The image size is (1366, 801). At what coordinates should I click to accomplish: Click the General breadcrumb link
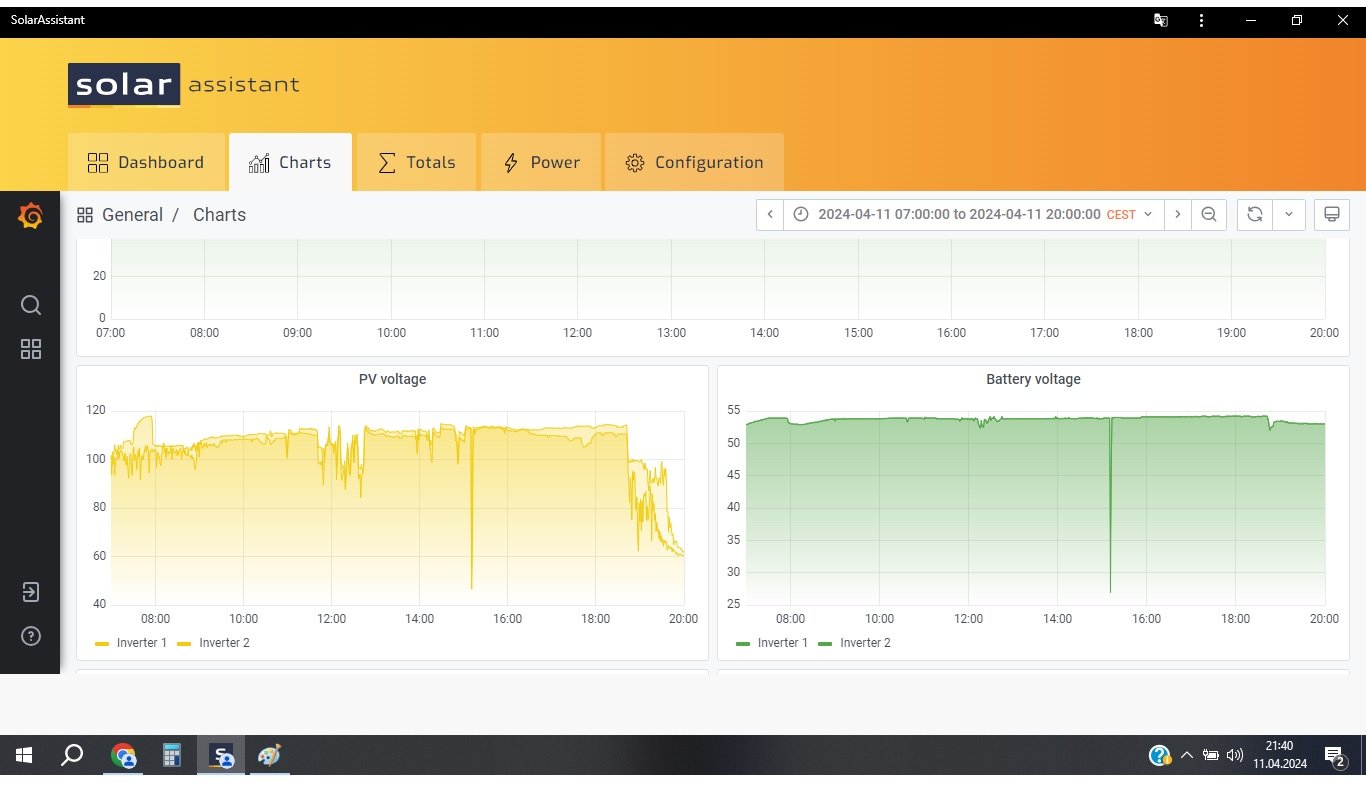click(132, 215)
